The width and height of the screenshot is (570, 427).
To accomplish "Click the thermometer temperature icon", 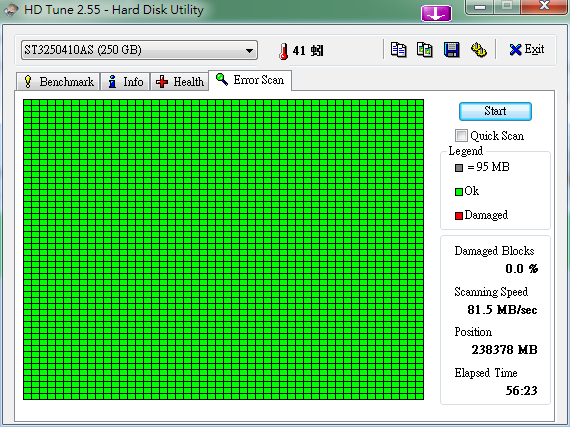I will (x=284, y=51).
